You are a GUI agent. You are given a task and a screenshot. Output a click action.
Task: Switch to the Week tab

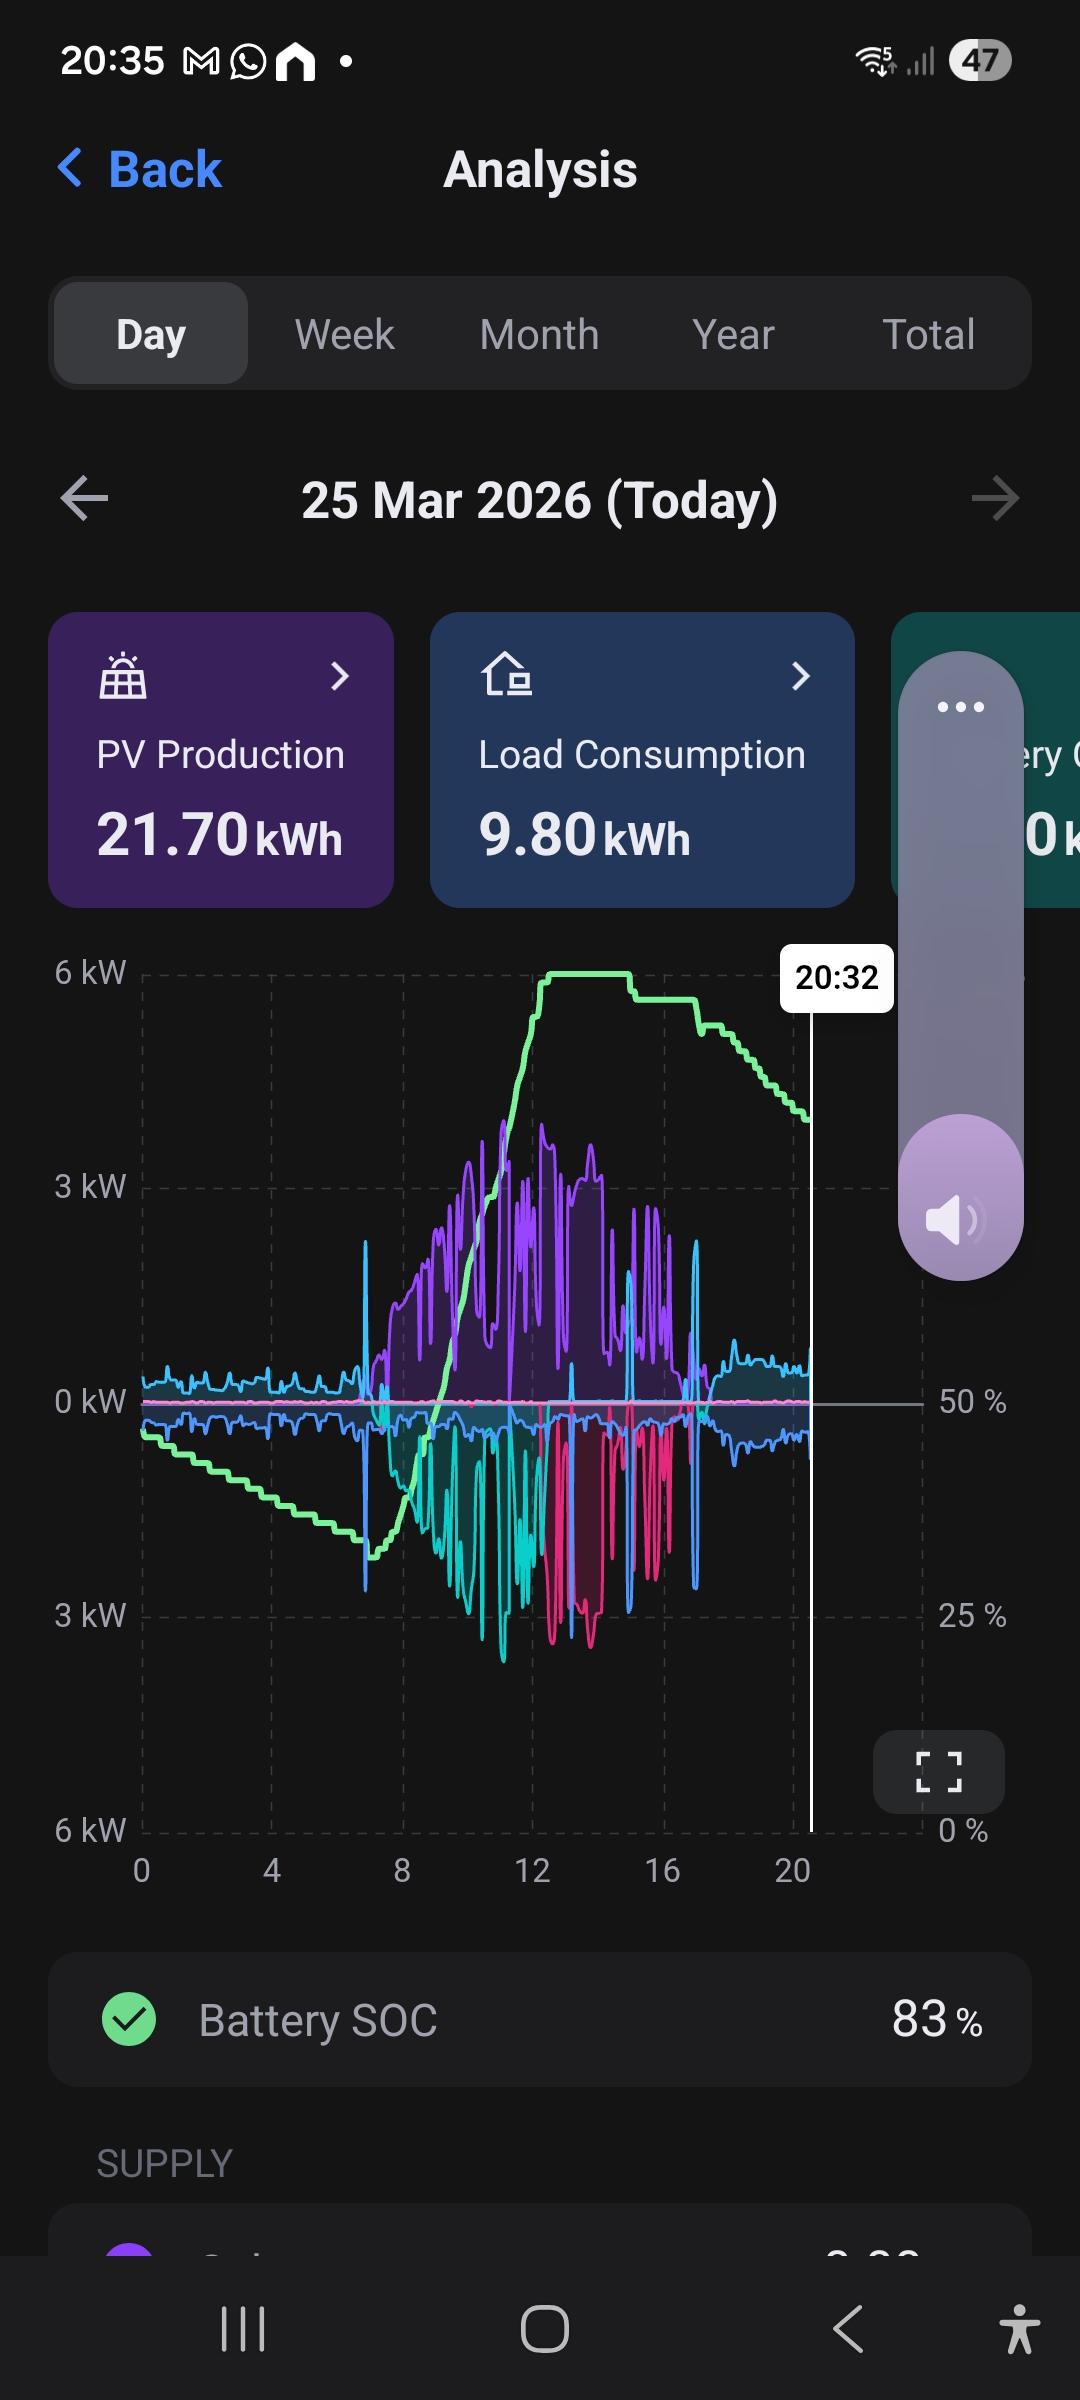click(x=344, y=334)
